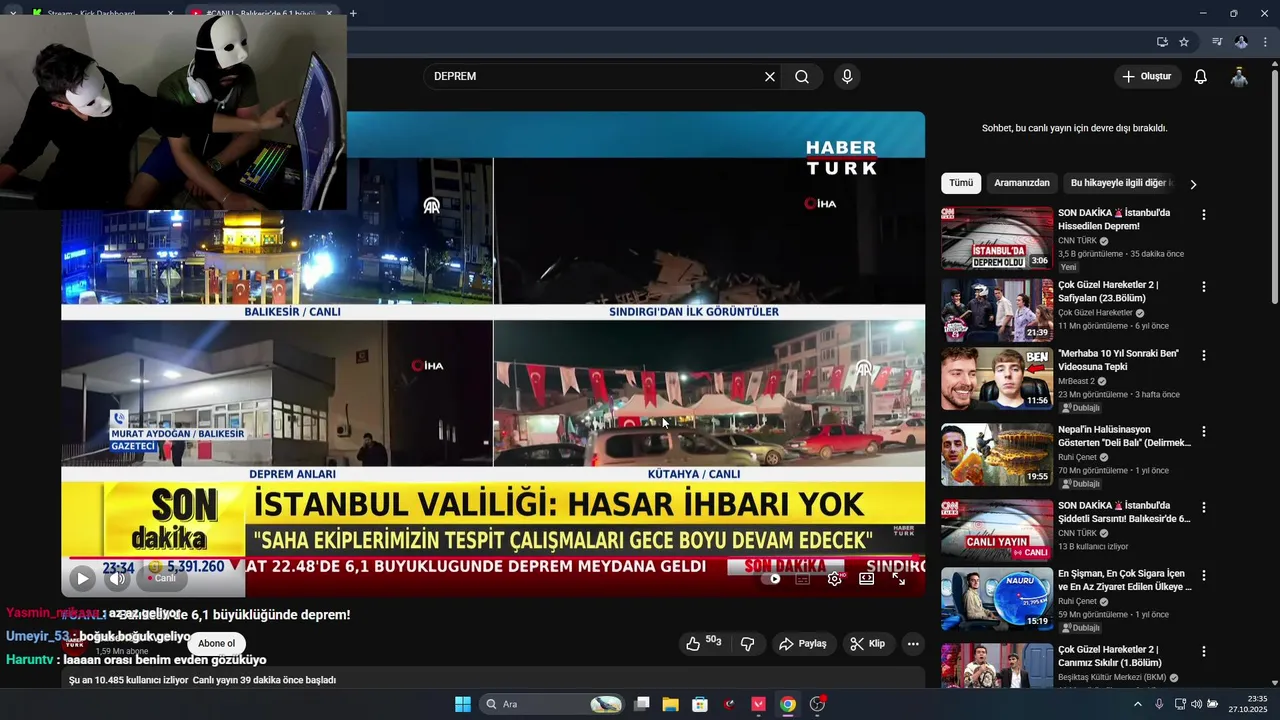Switch player to theater mode
Viewport: 1280px width, 720px height.
click(866, 578)
